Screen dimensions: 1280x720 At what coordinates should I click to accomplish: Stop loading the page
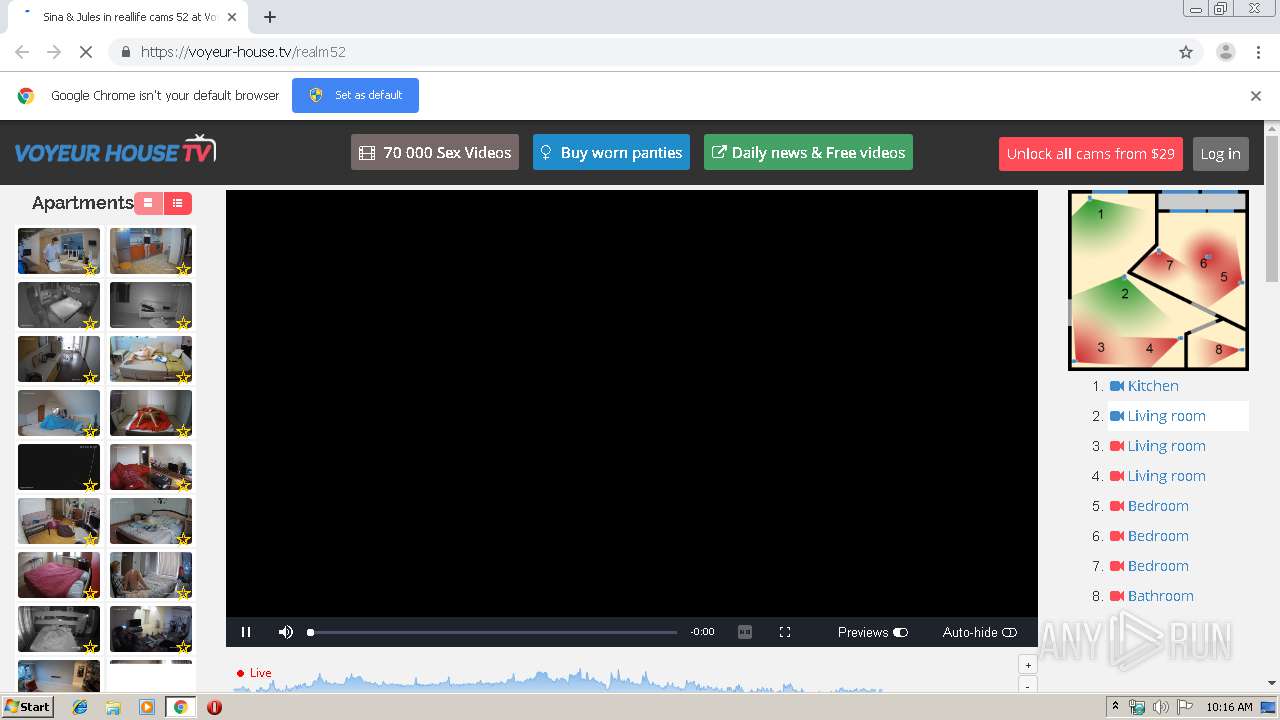[86, 52]
